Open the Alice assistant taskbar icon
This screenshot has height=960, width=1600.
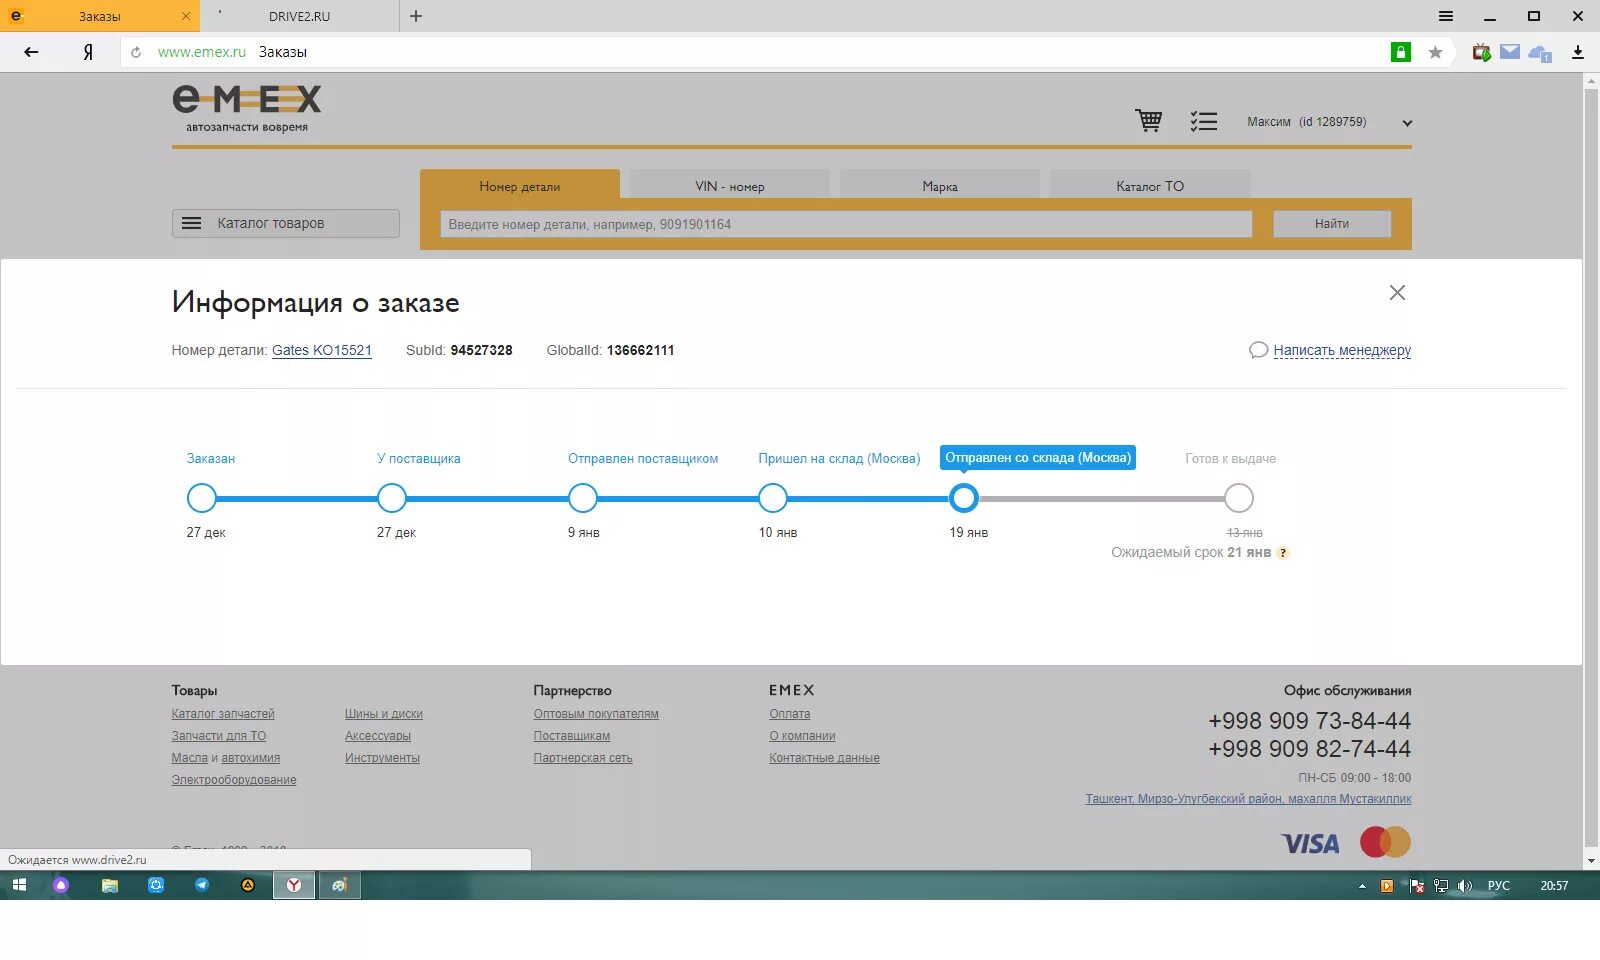coord(61,885)
